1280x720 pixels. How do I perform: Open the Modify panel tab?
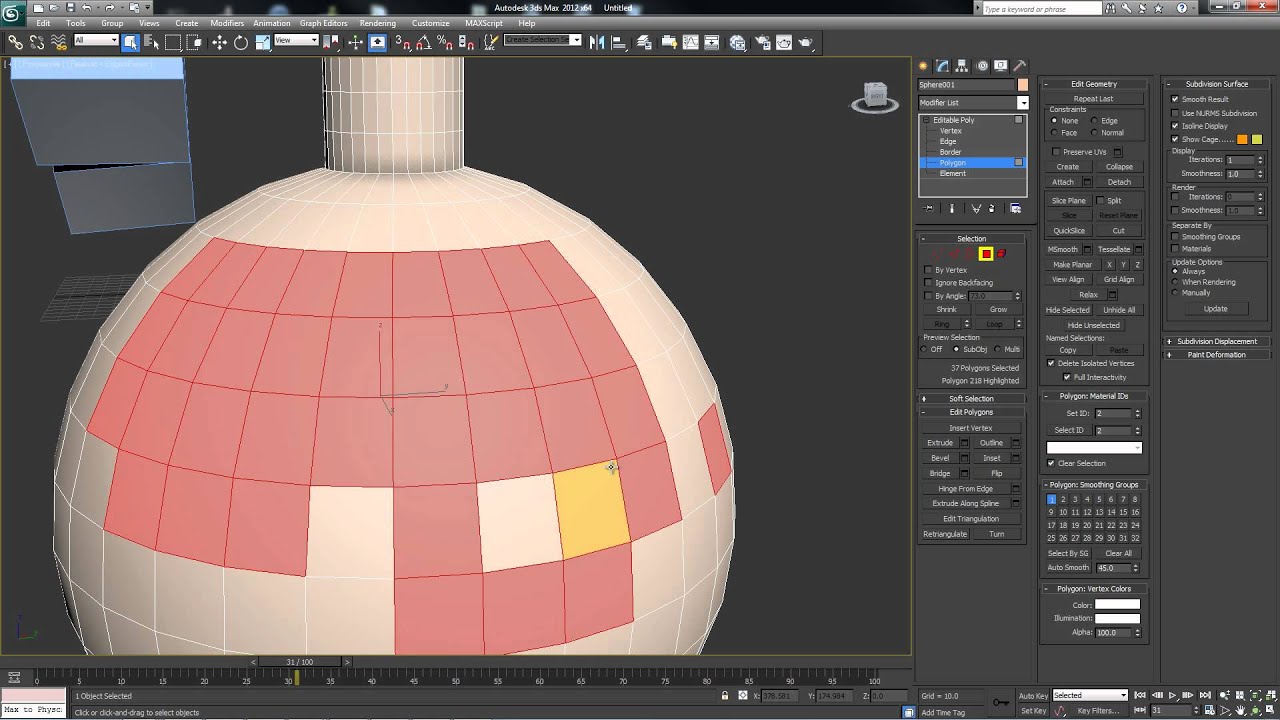[942, 66]
